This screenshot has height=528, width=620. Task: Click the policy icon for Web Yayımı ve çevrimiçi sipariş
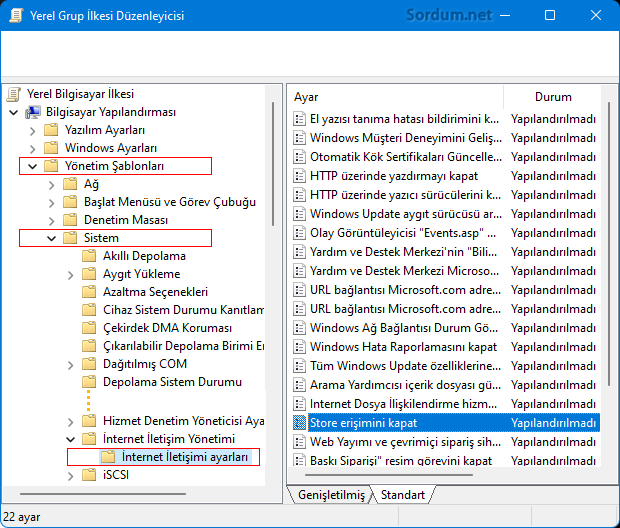(x=299, y=442)
